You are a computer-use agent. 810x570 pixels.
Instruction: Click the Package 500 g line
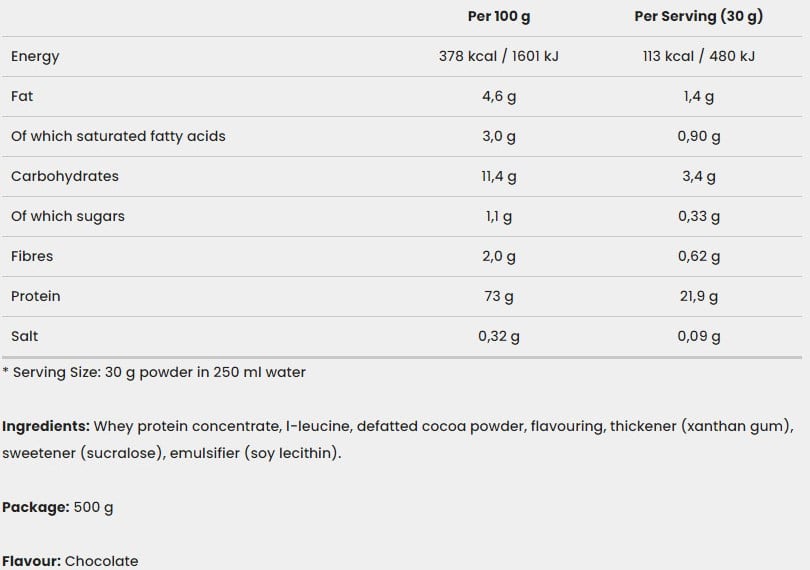tap(57, 507)
